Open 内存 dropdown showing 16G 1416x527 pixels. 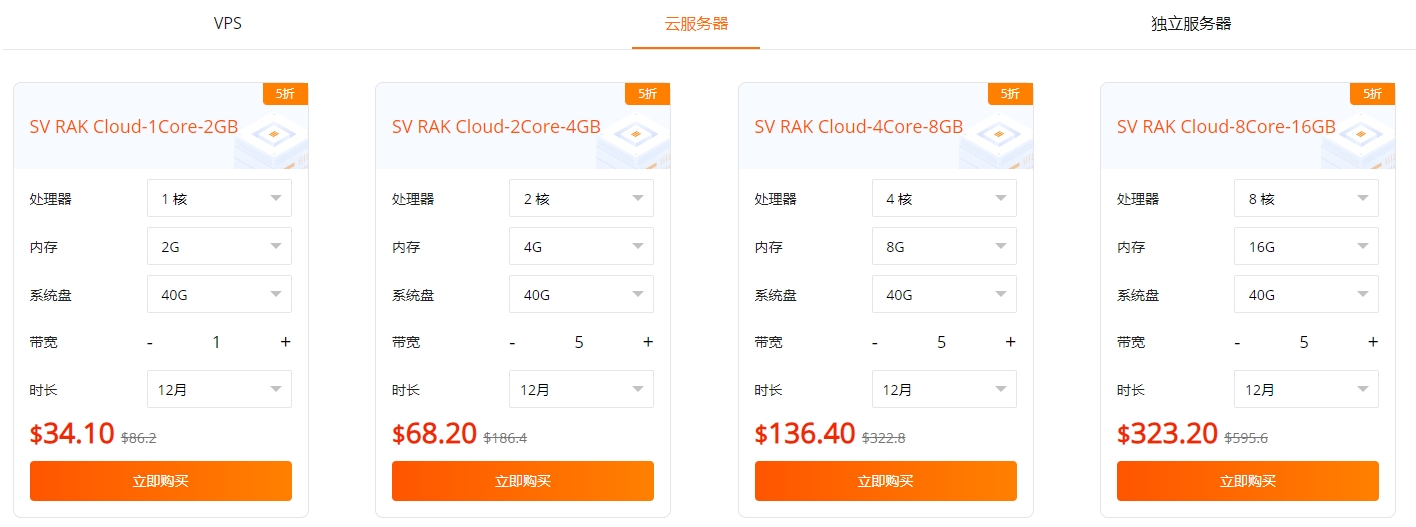[x=1306, y=246]
